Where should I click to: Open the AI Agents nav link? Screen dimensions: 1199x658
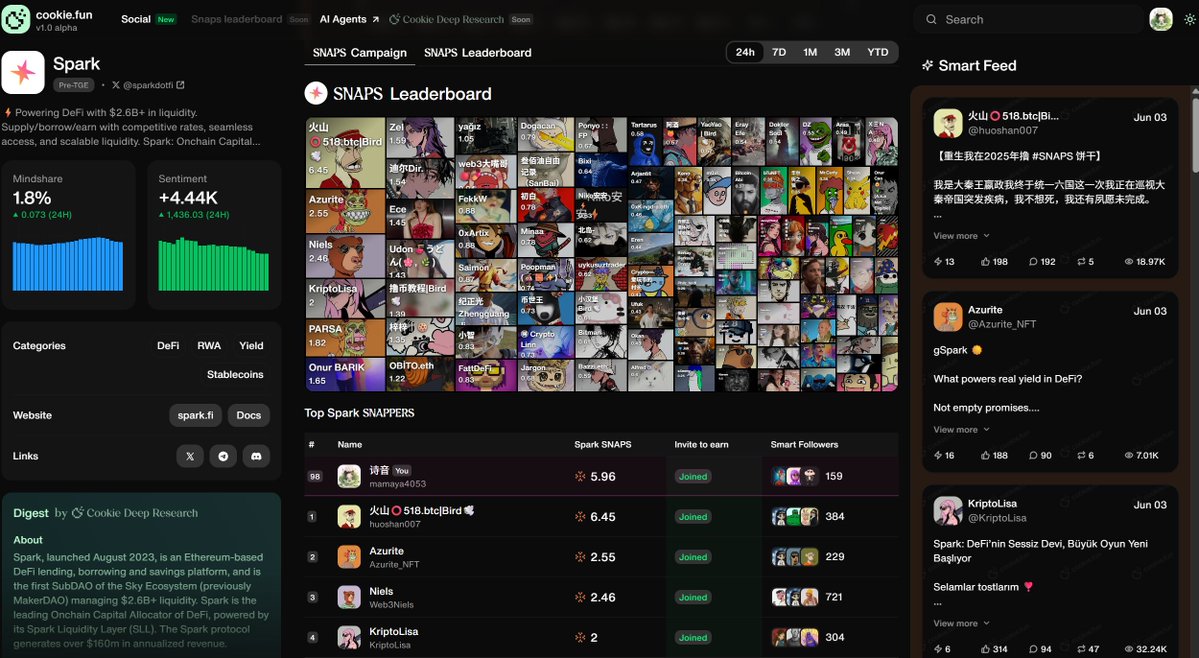pos(349,19)
